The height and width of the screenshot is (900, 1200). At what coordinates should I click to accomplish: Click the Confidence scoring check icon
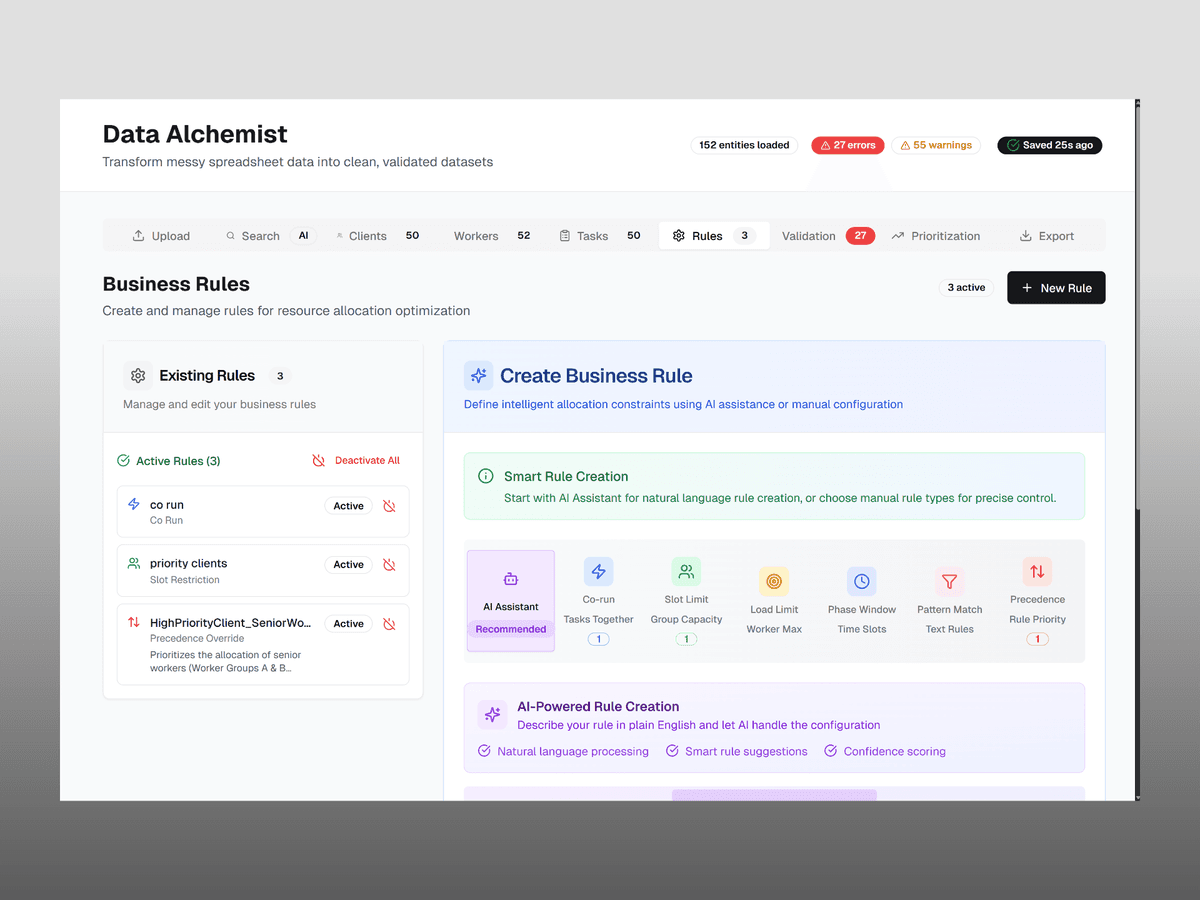tap(831, 751)
